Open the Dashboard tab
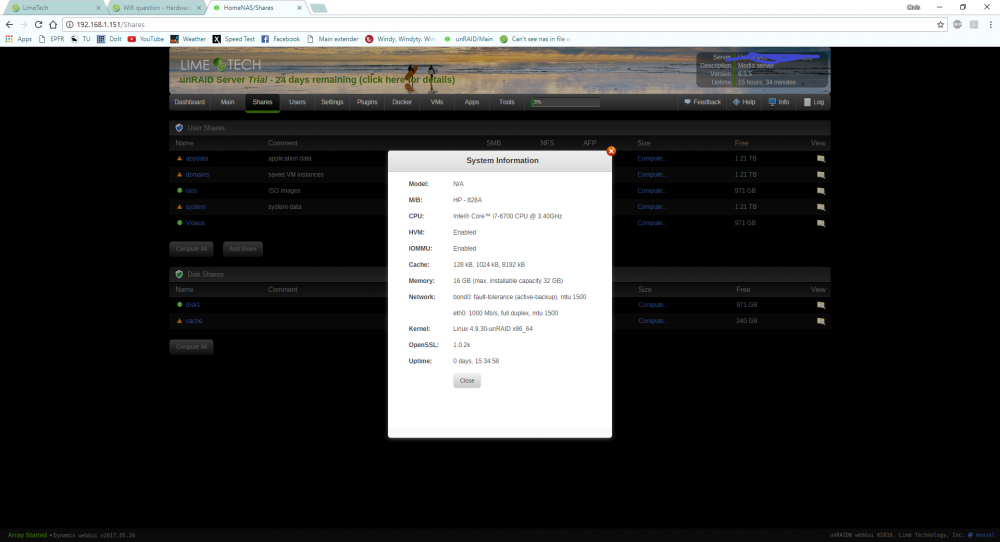Image resolution: width=1000 pixels, height=542 pixels. point(189,102)
